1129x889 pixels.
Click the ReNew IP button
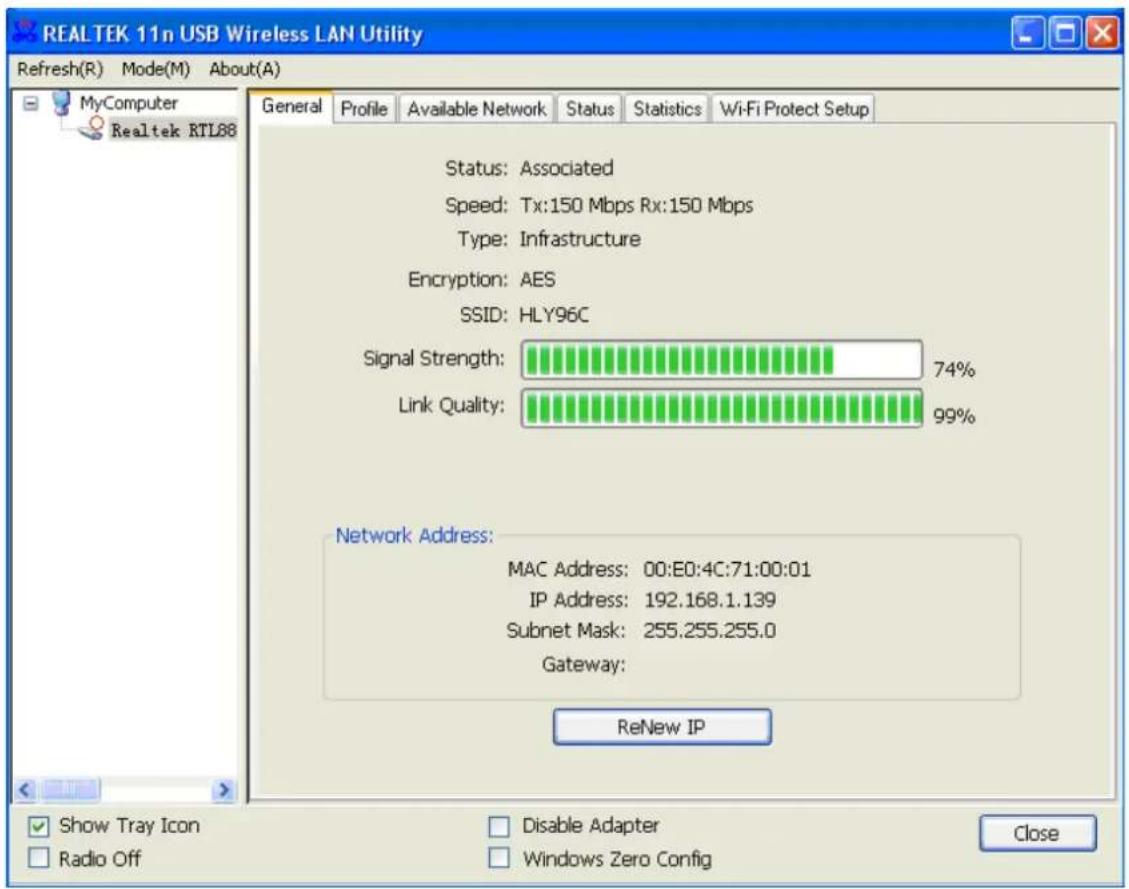point(662,727)
